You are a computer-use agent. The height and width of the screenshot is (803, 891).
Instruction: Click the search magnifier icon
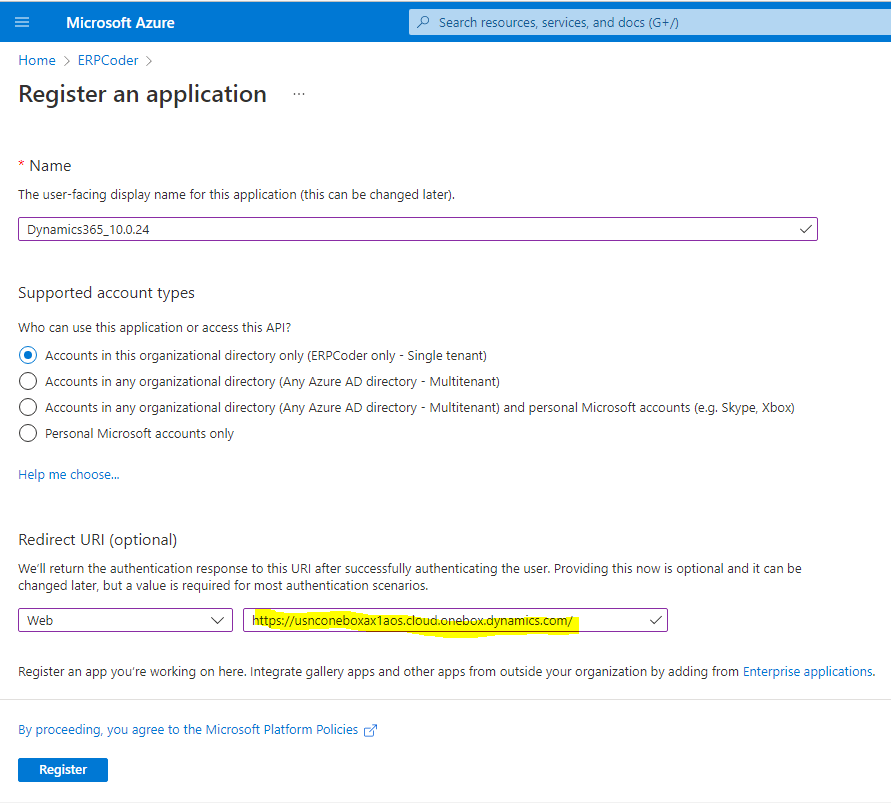(423, 22)
